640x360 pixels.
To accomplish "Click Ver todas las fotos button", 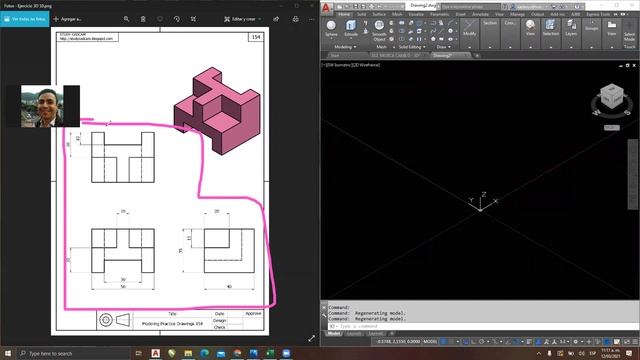I will click(24, 19).
